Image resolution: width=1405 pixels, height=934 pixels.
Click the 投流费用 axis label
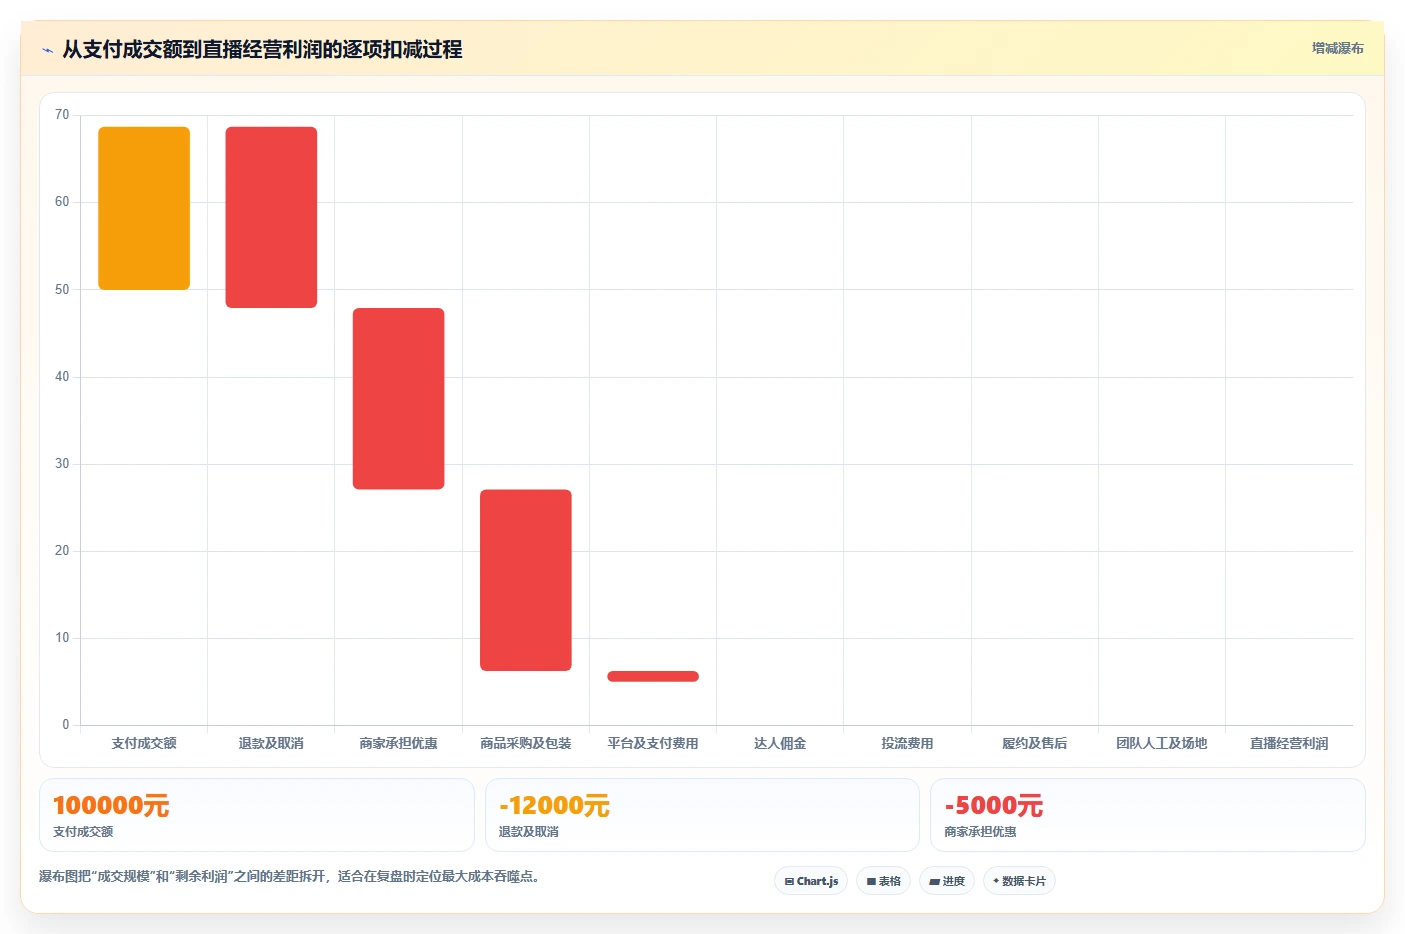pyautogui.click(x=907, y=743)
